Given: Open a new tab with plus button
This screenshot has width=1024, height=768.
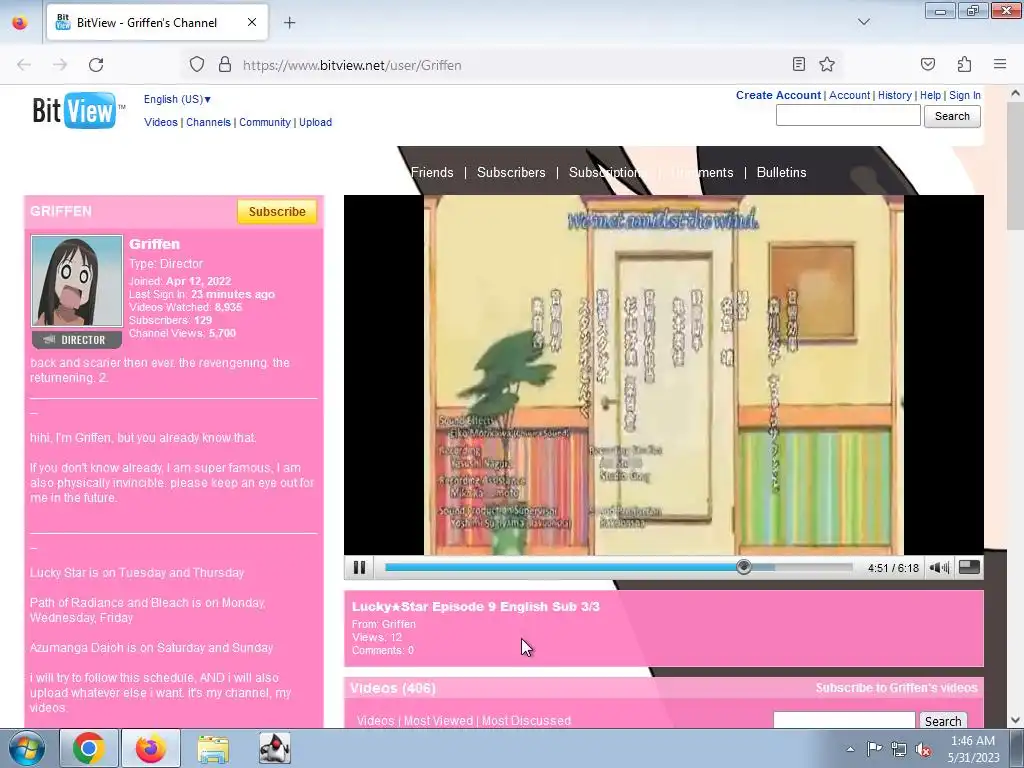Looking at the screenshot, I should tap(289, 23).
